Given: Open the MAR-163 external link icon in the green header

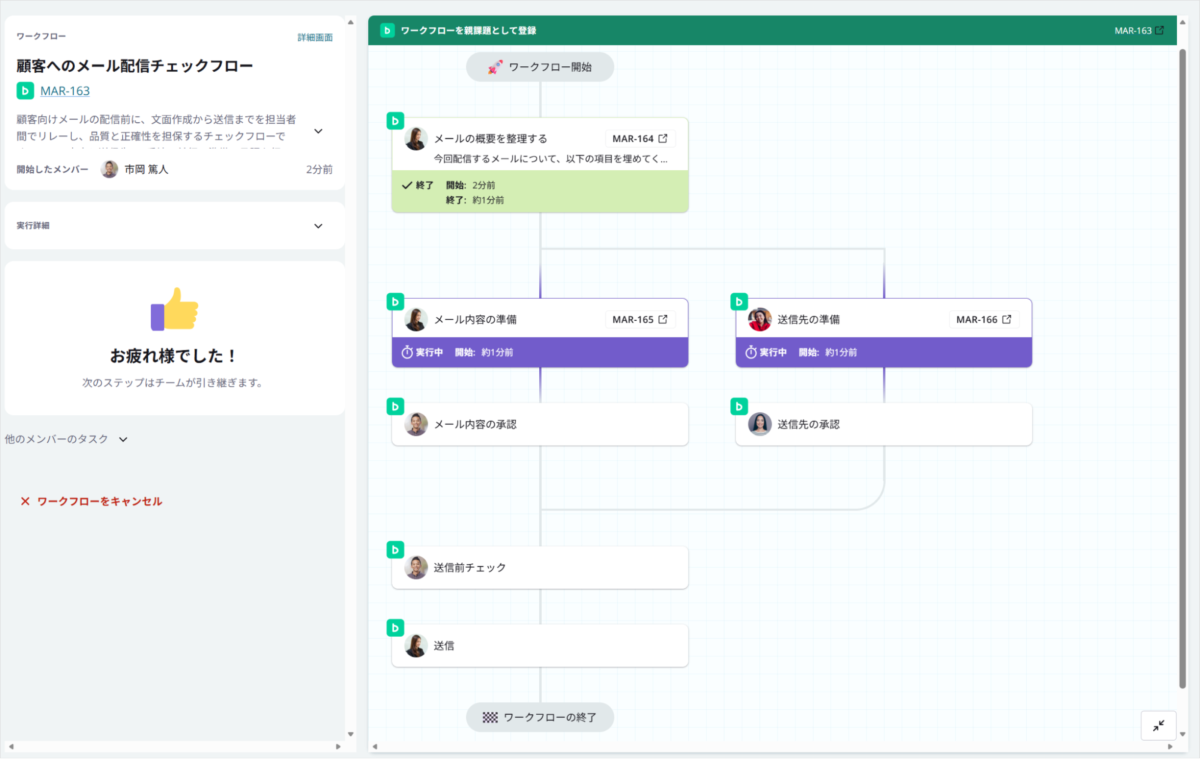Looking at the screenshot, I should [1159, 30].
